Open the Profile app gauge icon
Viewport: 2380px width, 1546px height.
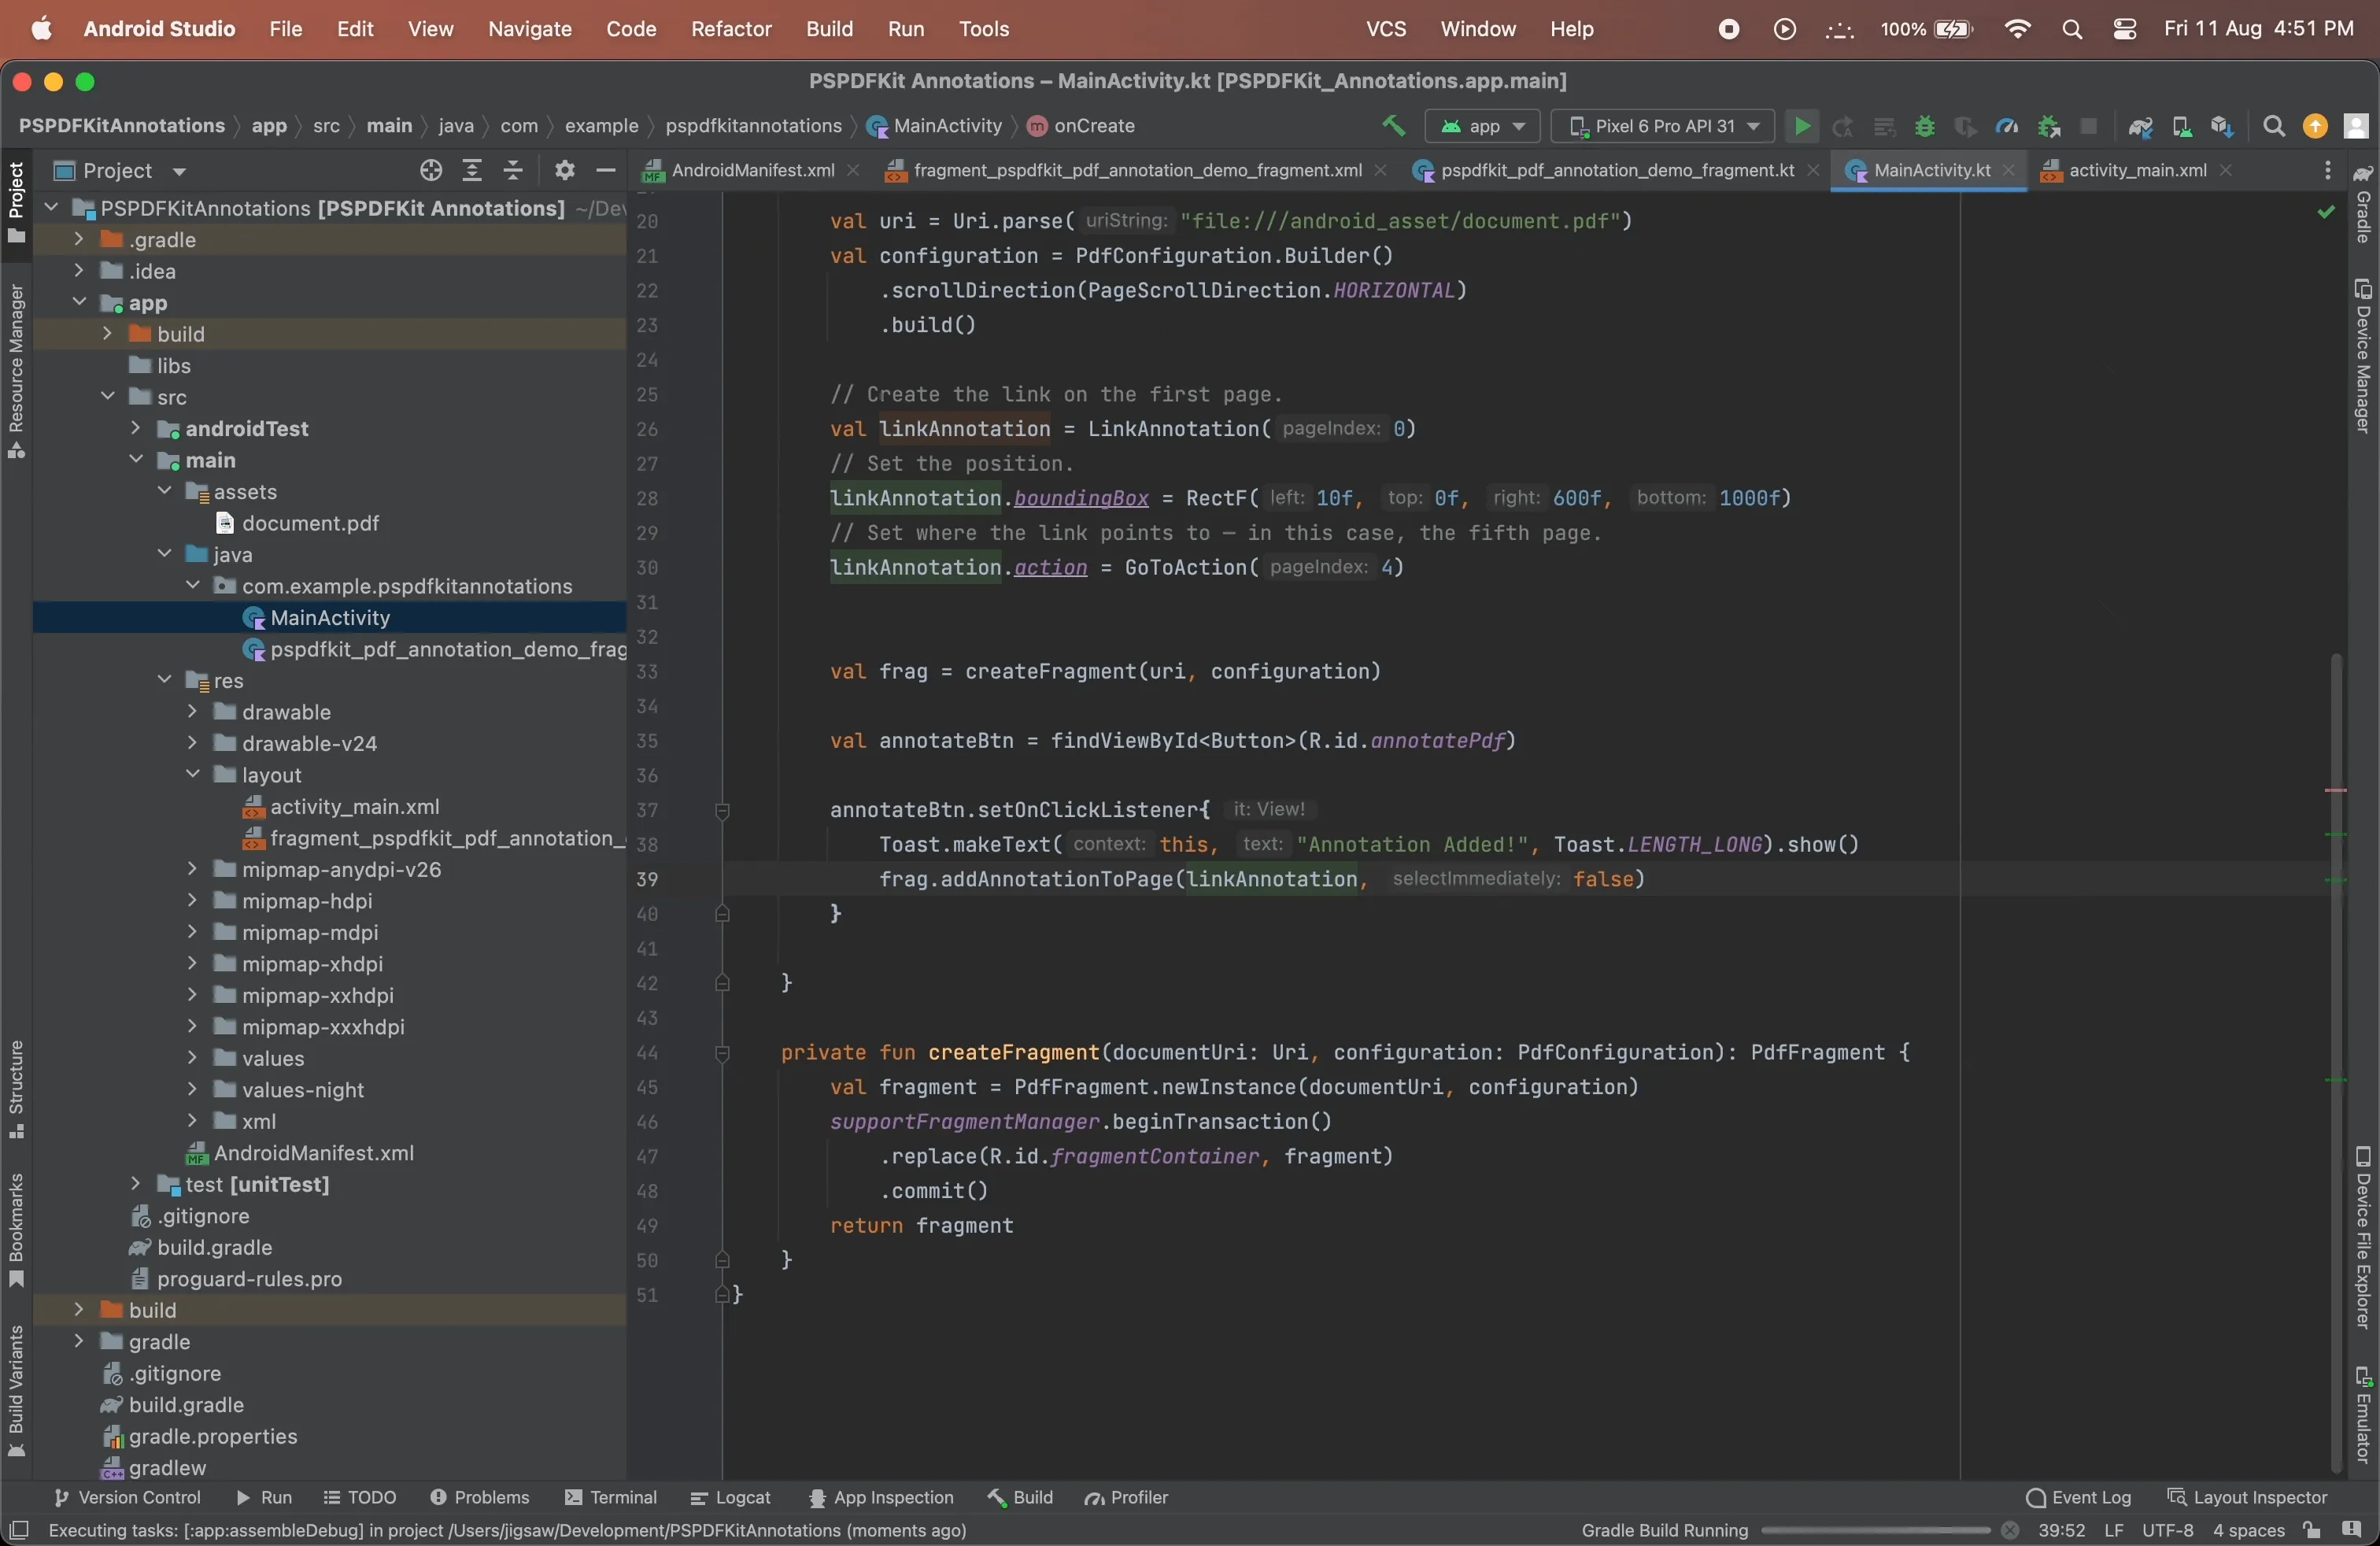(2006, 126)
